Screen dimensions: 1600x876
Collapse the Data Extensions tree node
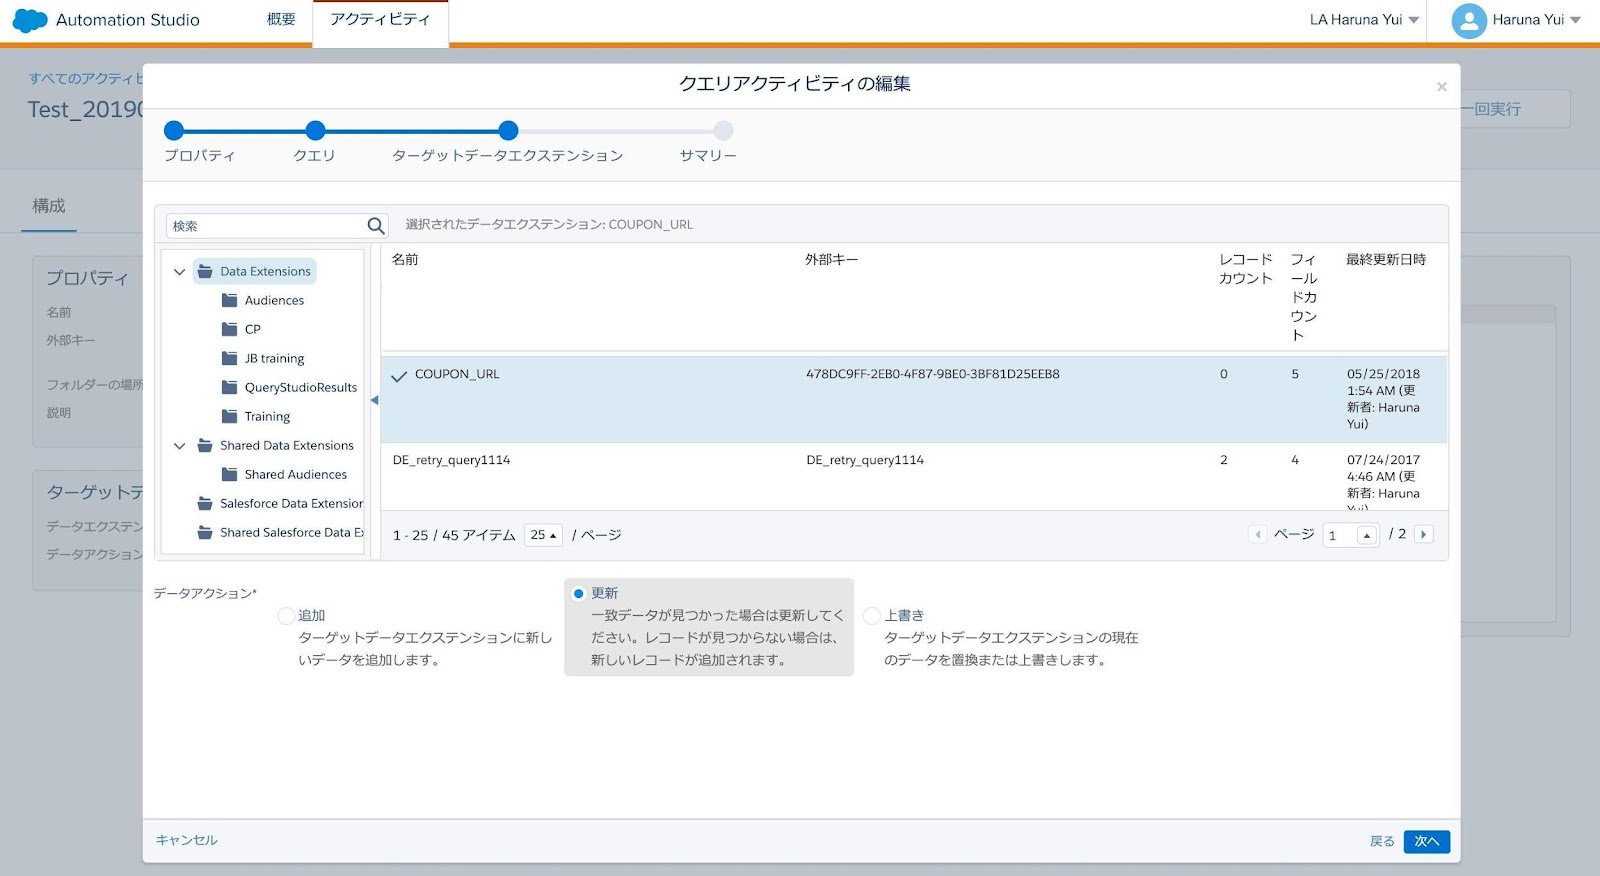[180, 272]
